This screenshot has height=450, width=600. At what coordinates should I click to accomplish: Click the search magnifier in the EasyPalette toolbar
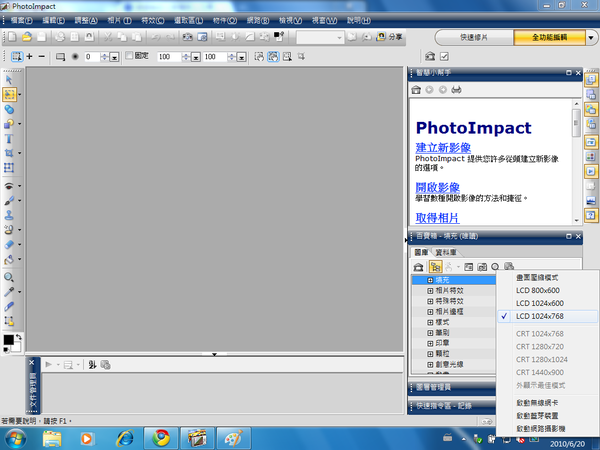495,267
